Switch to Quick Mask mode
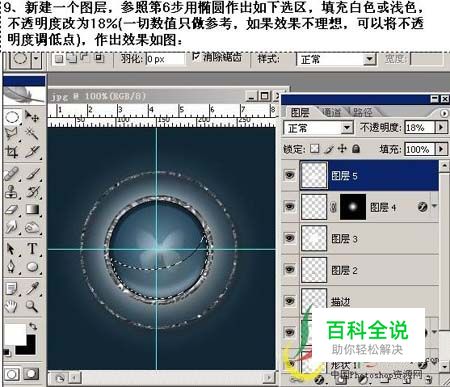 (x=31, y=374)
